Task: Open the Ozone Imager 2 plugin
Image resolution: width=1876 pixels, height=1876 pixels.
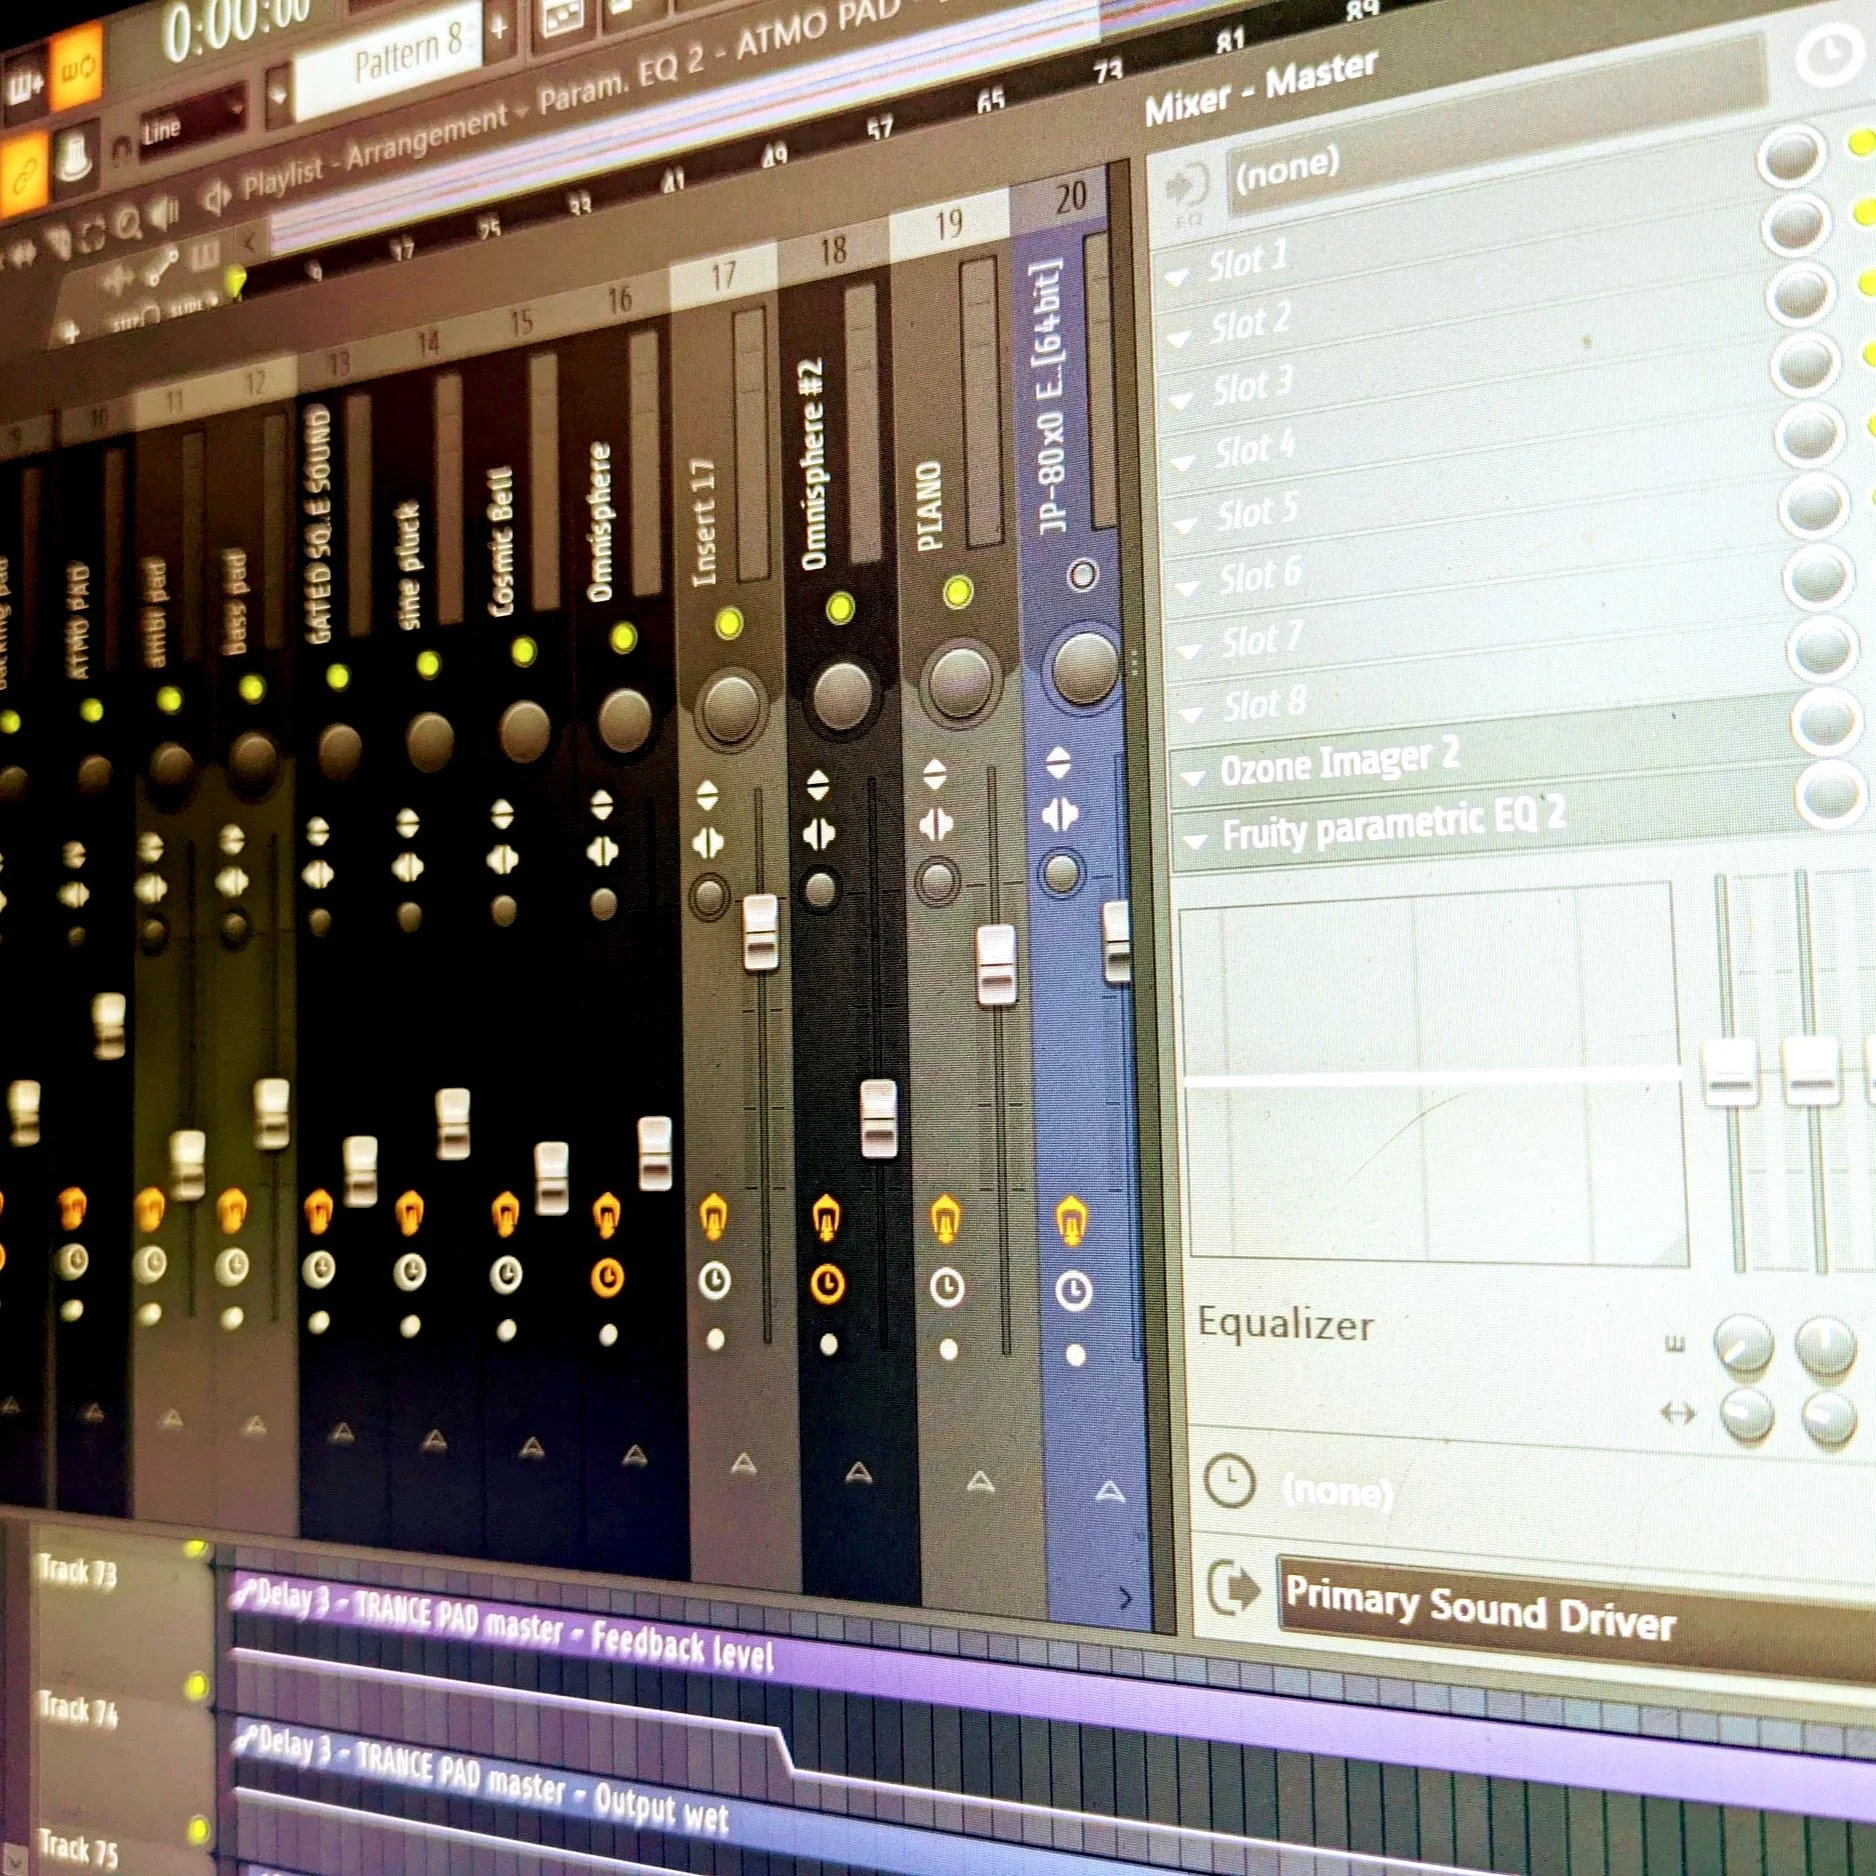Action: coord(1339,764)
